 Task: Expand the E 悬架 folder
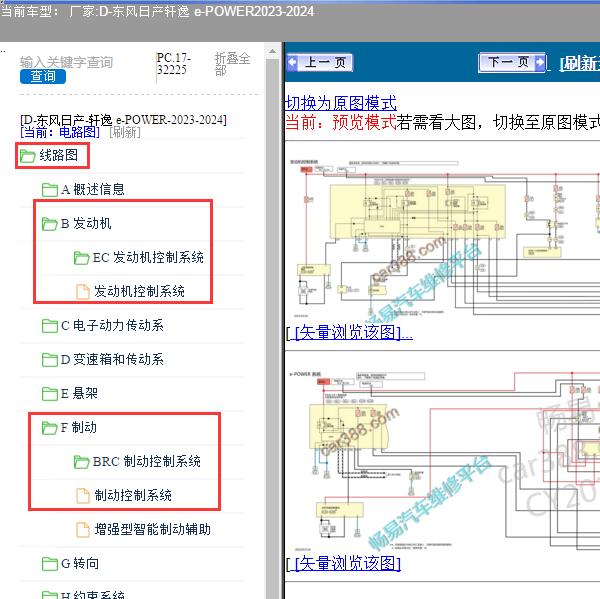coord(80,393)
